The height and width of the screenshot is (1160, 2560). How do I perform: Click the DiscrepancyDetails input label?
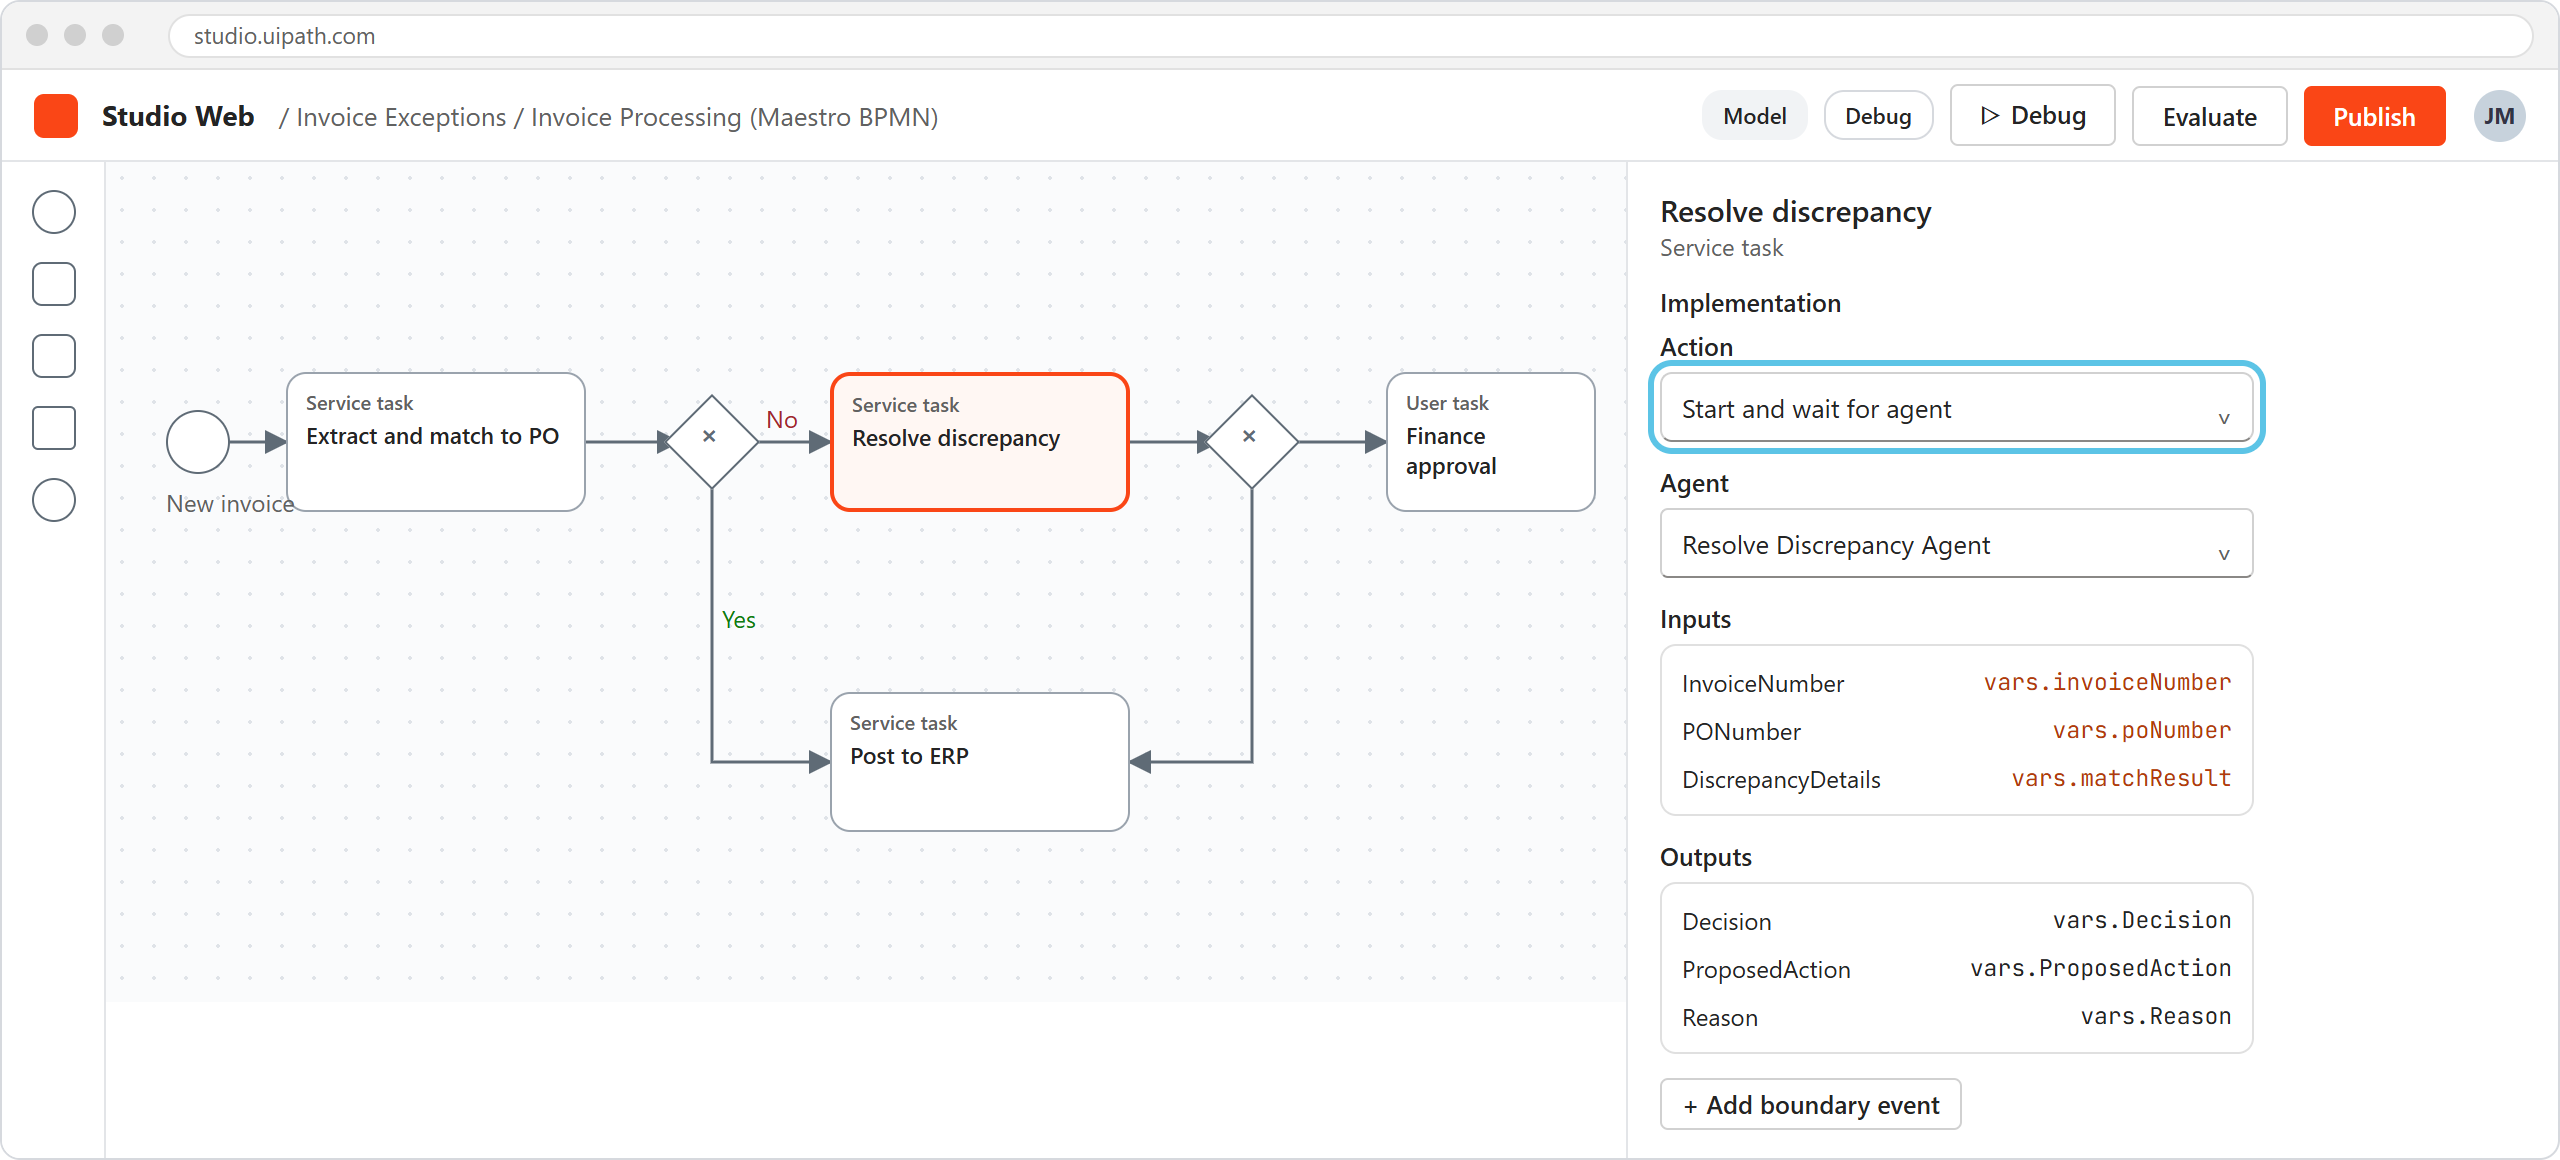point(1781,780)
